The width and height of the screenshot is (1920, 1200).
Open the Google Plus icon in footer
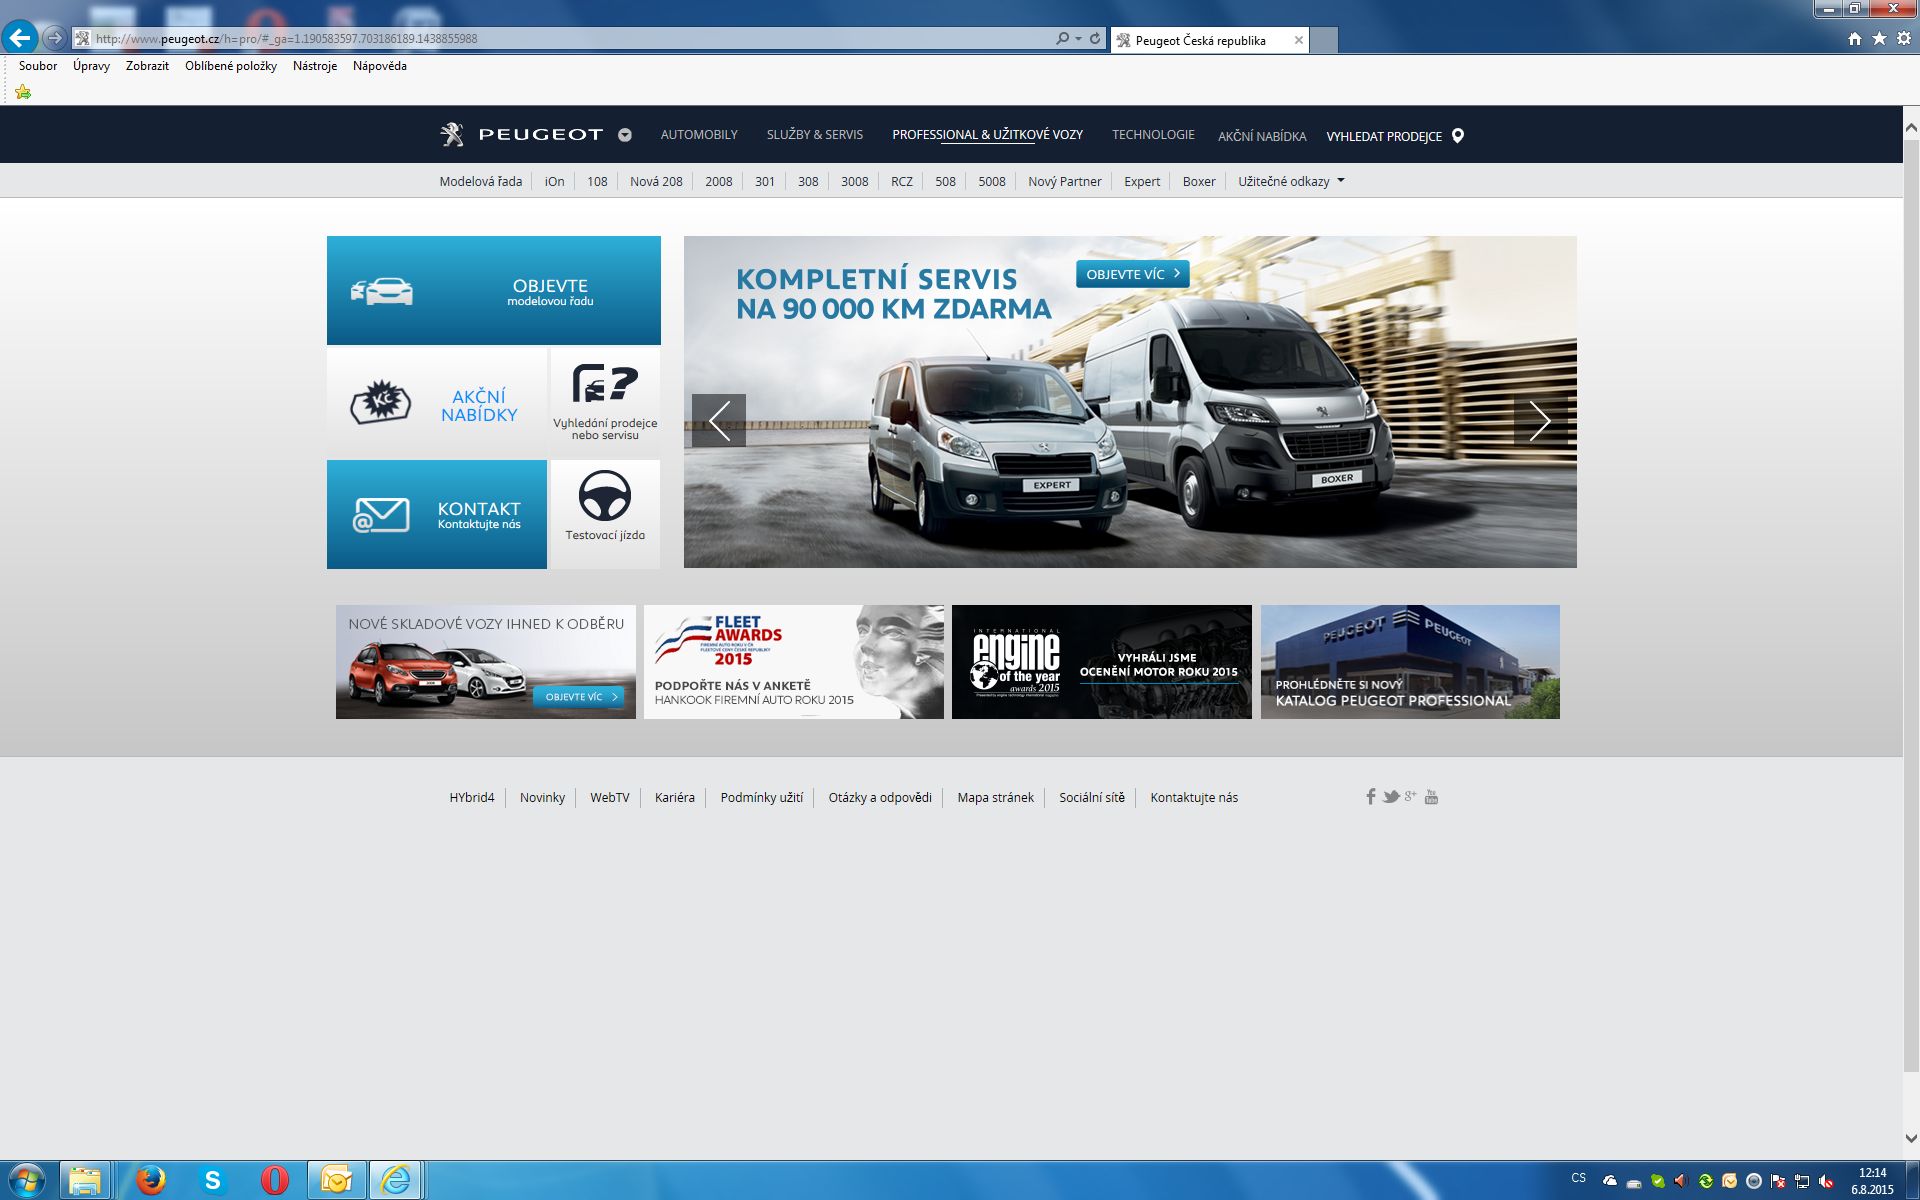click(1410, 796)
